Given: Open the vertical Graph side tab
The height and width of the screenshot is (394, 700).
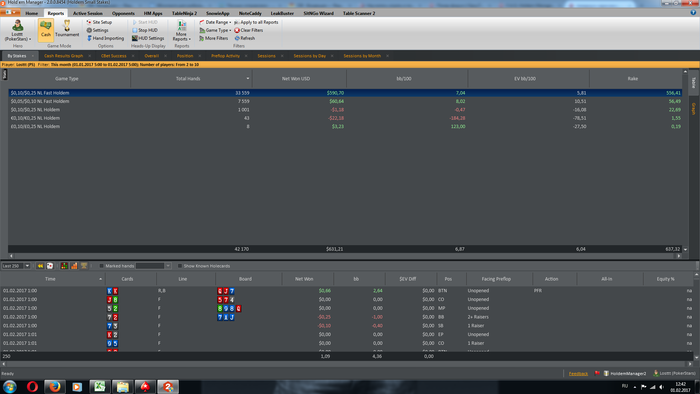Looking at the screenshot, I should point(694,108).
